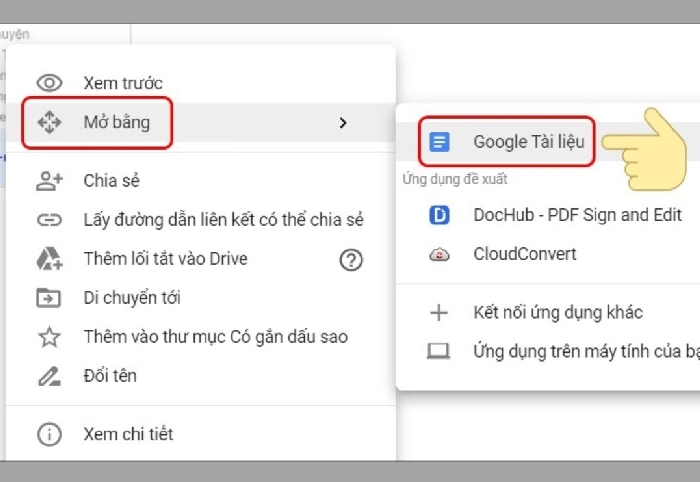Click the Drive shortcut icon
Screen dimensions: 700x482
pyautogui.click(x=49, y=259)
